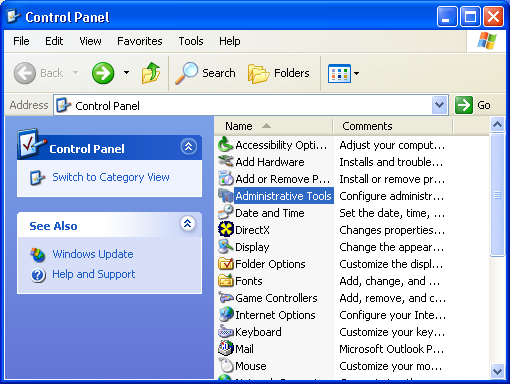Select the Accessibility Options icon

pyautogui.click(x=226, y=145)
